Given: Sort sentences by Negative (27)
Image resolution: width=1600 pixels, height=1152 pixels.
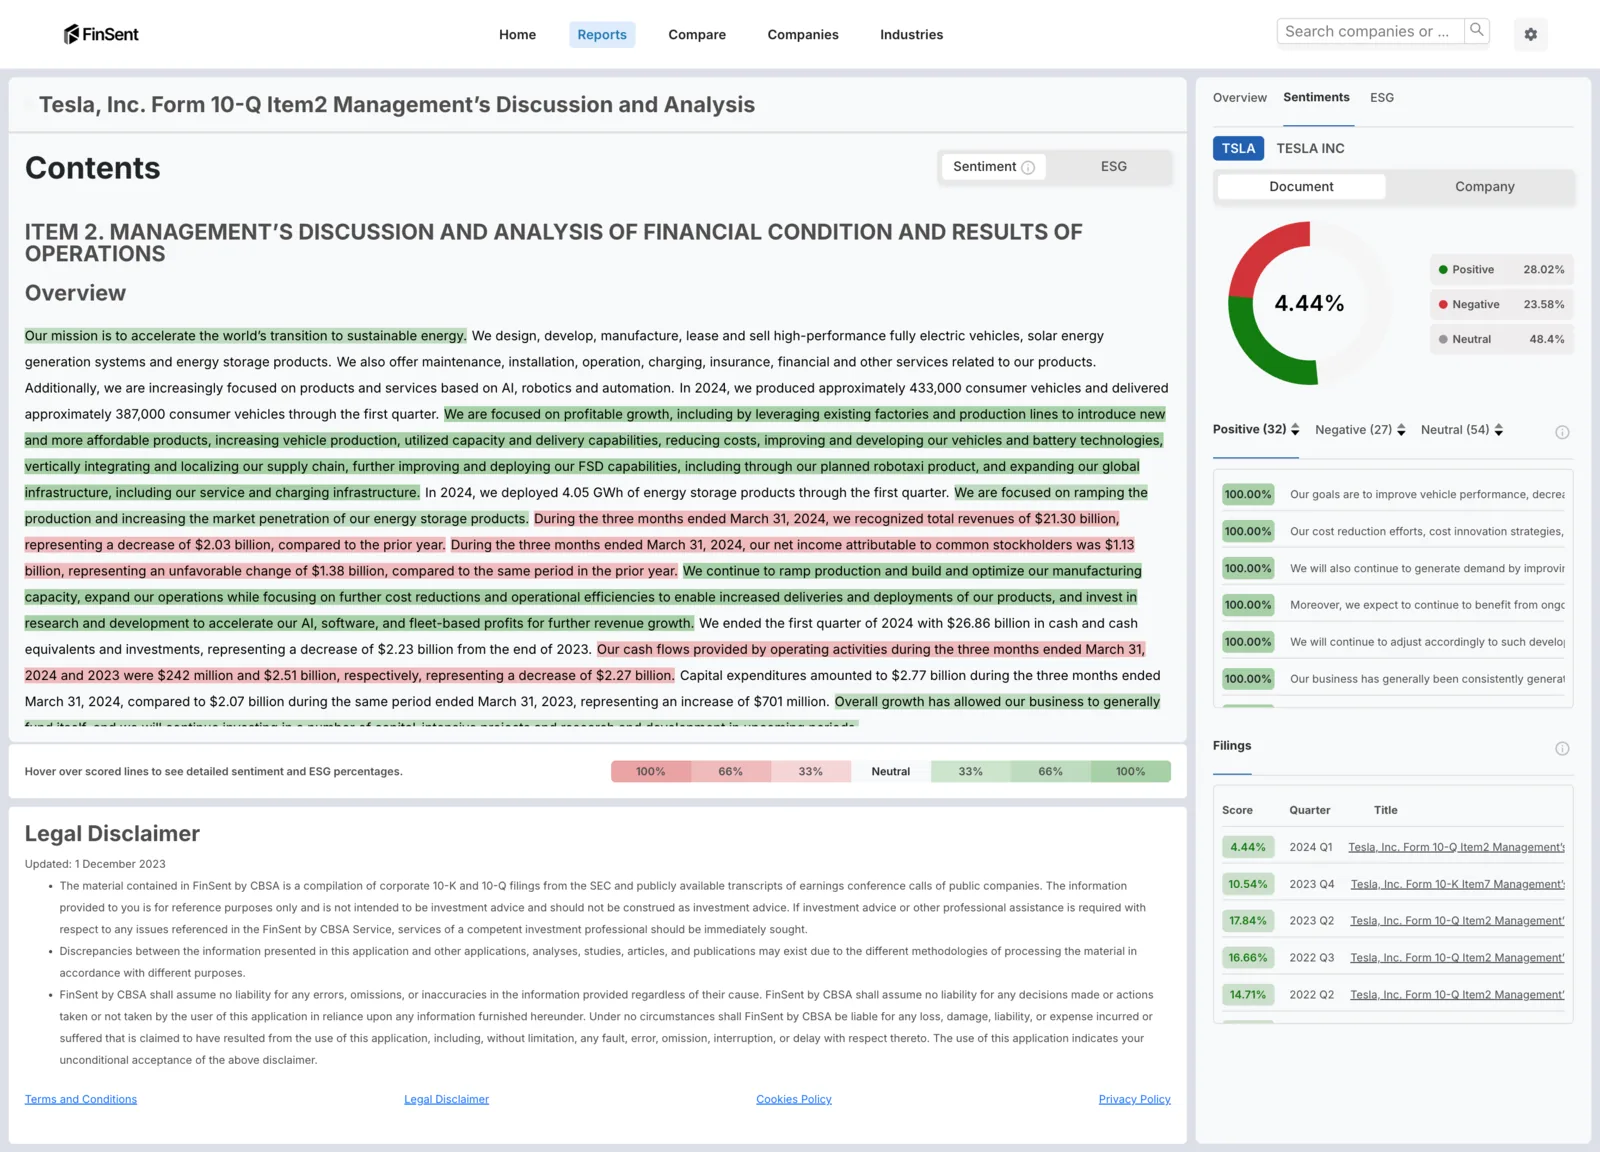Looking at the screenshot, I should [1360, 430].
